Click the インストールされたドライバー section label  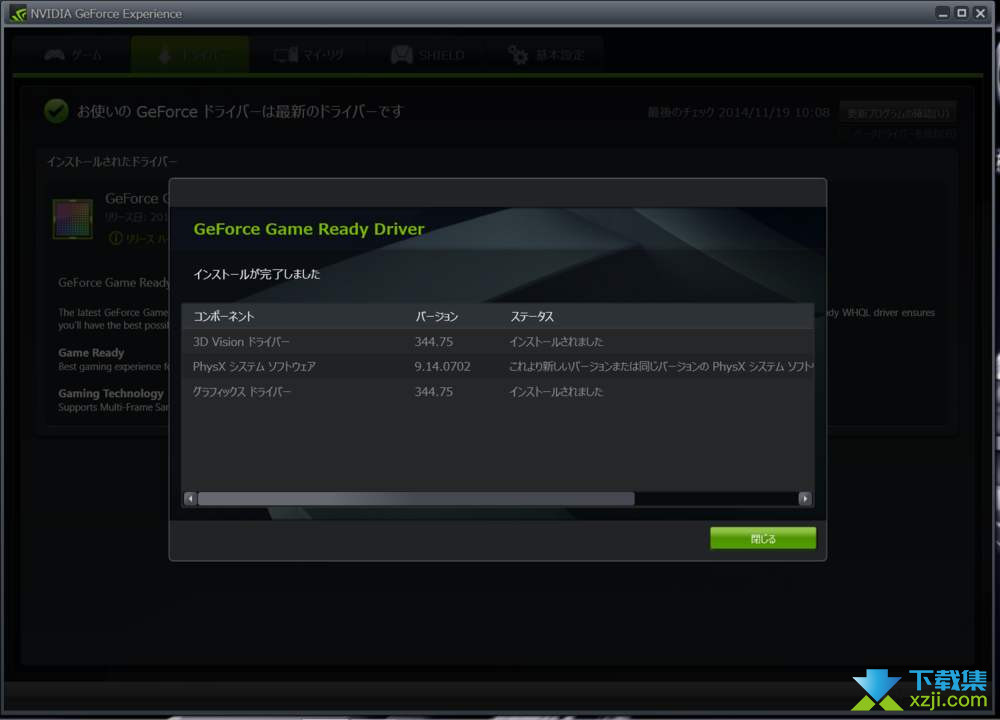112,161
